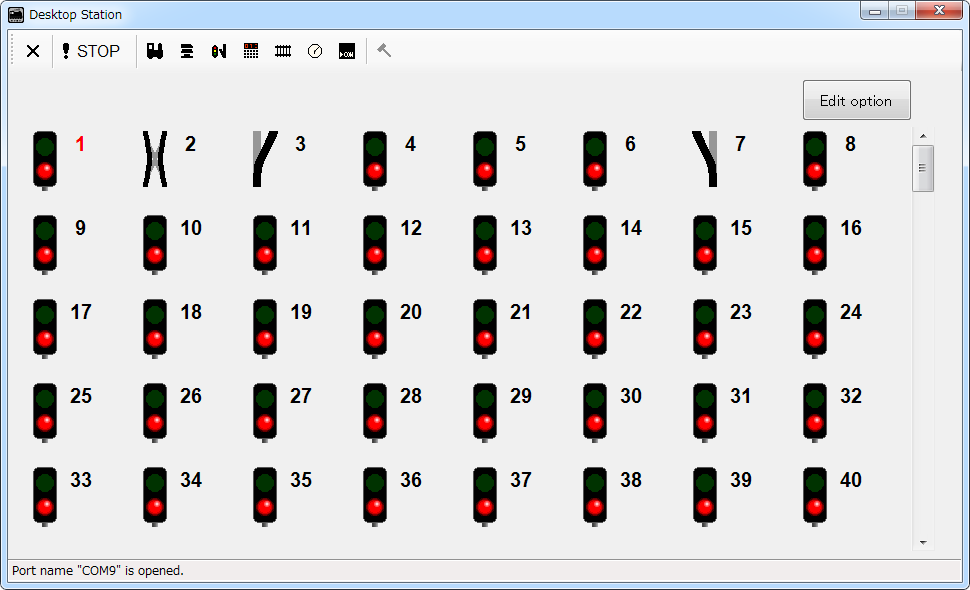
Task: Switch signal number 24
Action: tap(815, 328)
